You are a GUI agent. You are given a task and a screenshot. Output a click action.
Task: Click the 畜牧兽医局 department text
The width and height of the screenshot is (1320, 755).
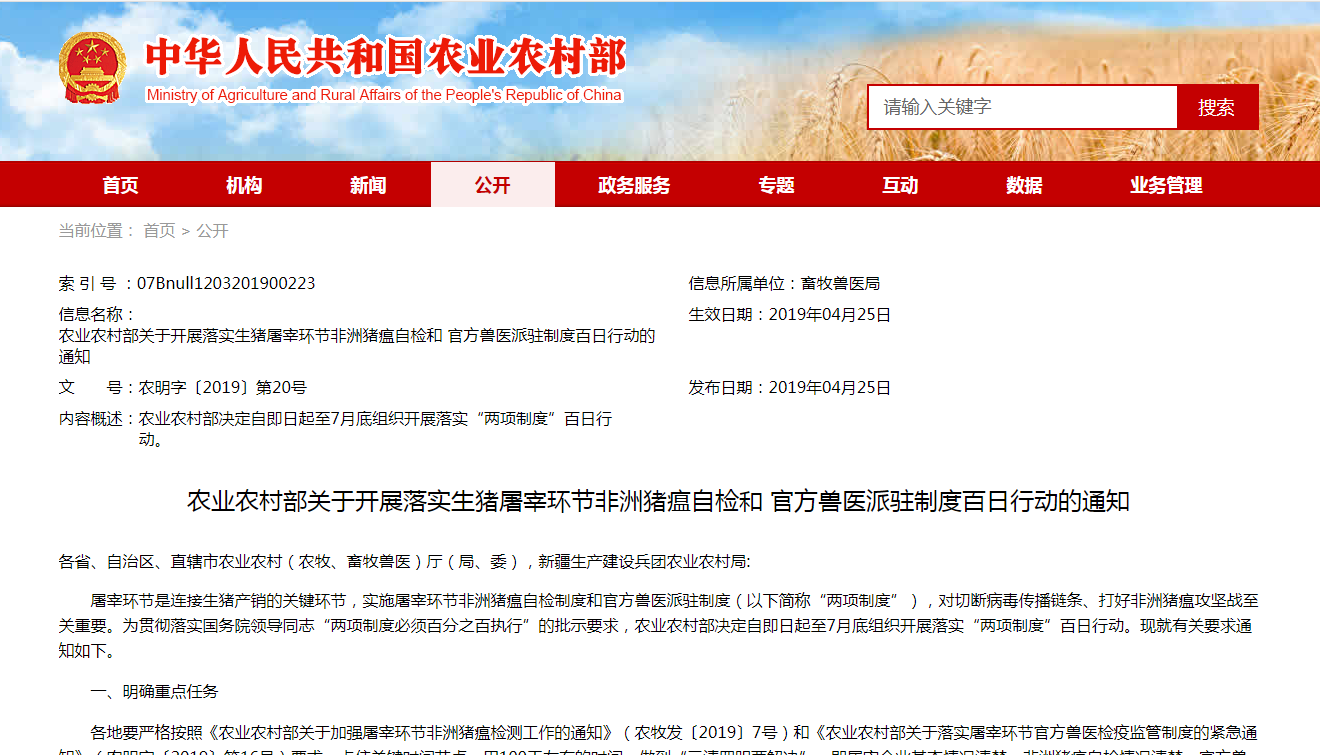[840, 283]
